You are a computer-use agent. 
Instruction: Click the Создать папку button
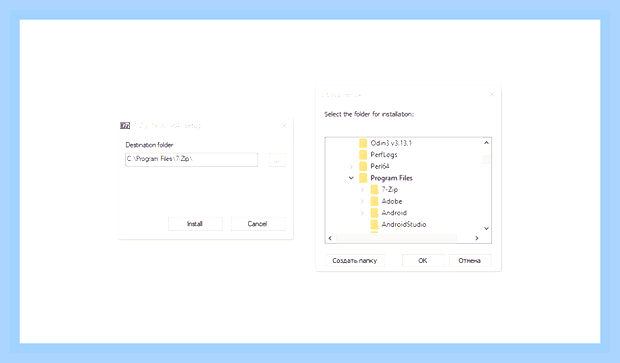[355, 261]
